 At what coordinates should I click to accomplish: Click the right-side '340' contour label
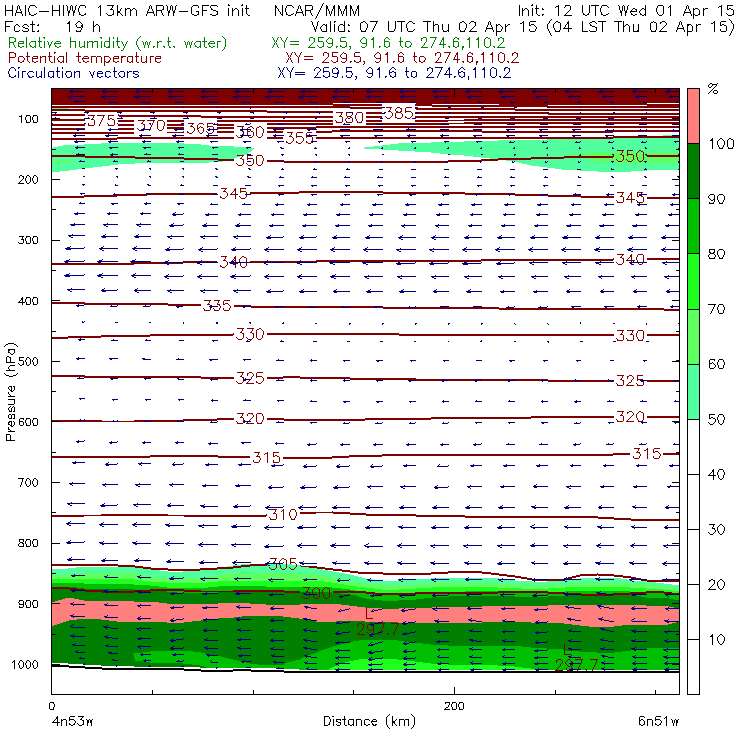(630, 260)
